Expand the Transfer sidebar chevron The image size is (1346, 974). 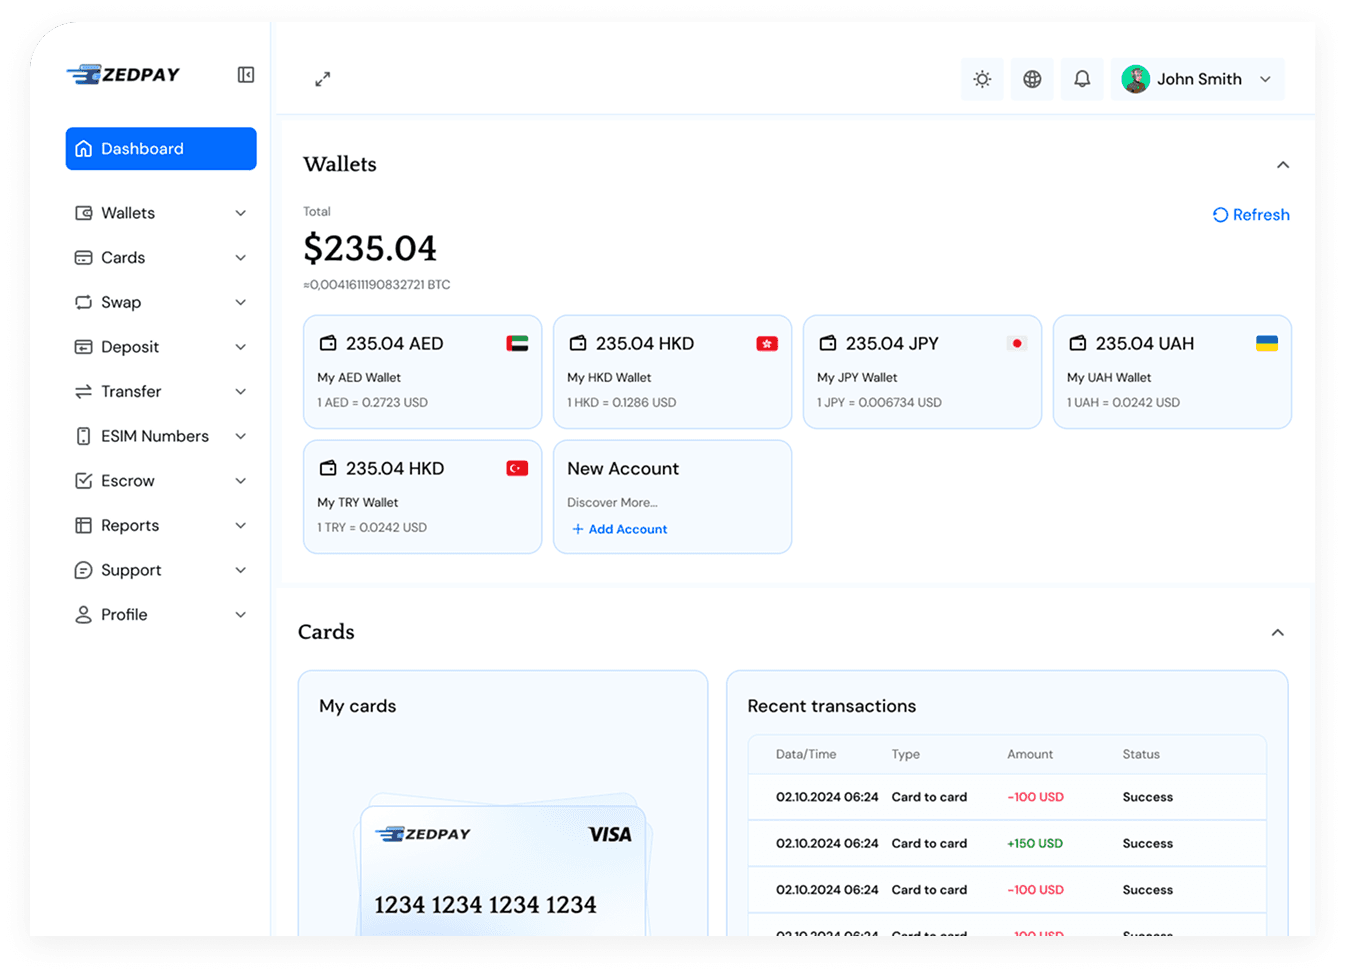coord(241,392)
